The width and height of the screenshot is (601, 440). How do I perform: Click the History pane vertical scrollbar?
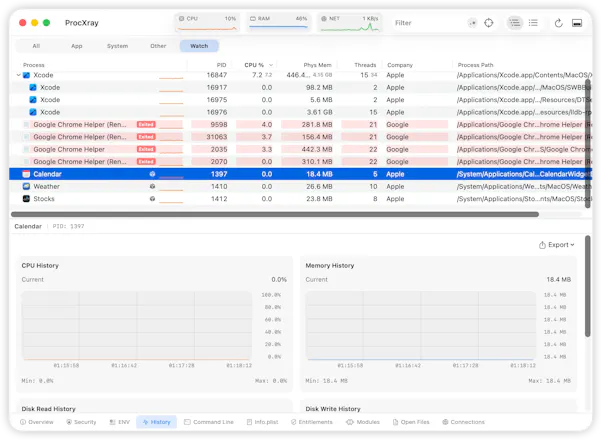click(588, 286)
